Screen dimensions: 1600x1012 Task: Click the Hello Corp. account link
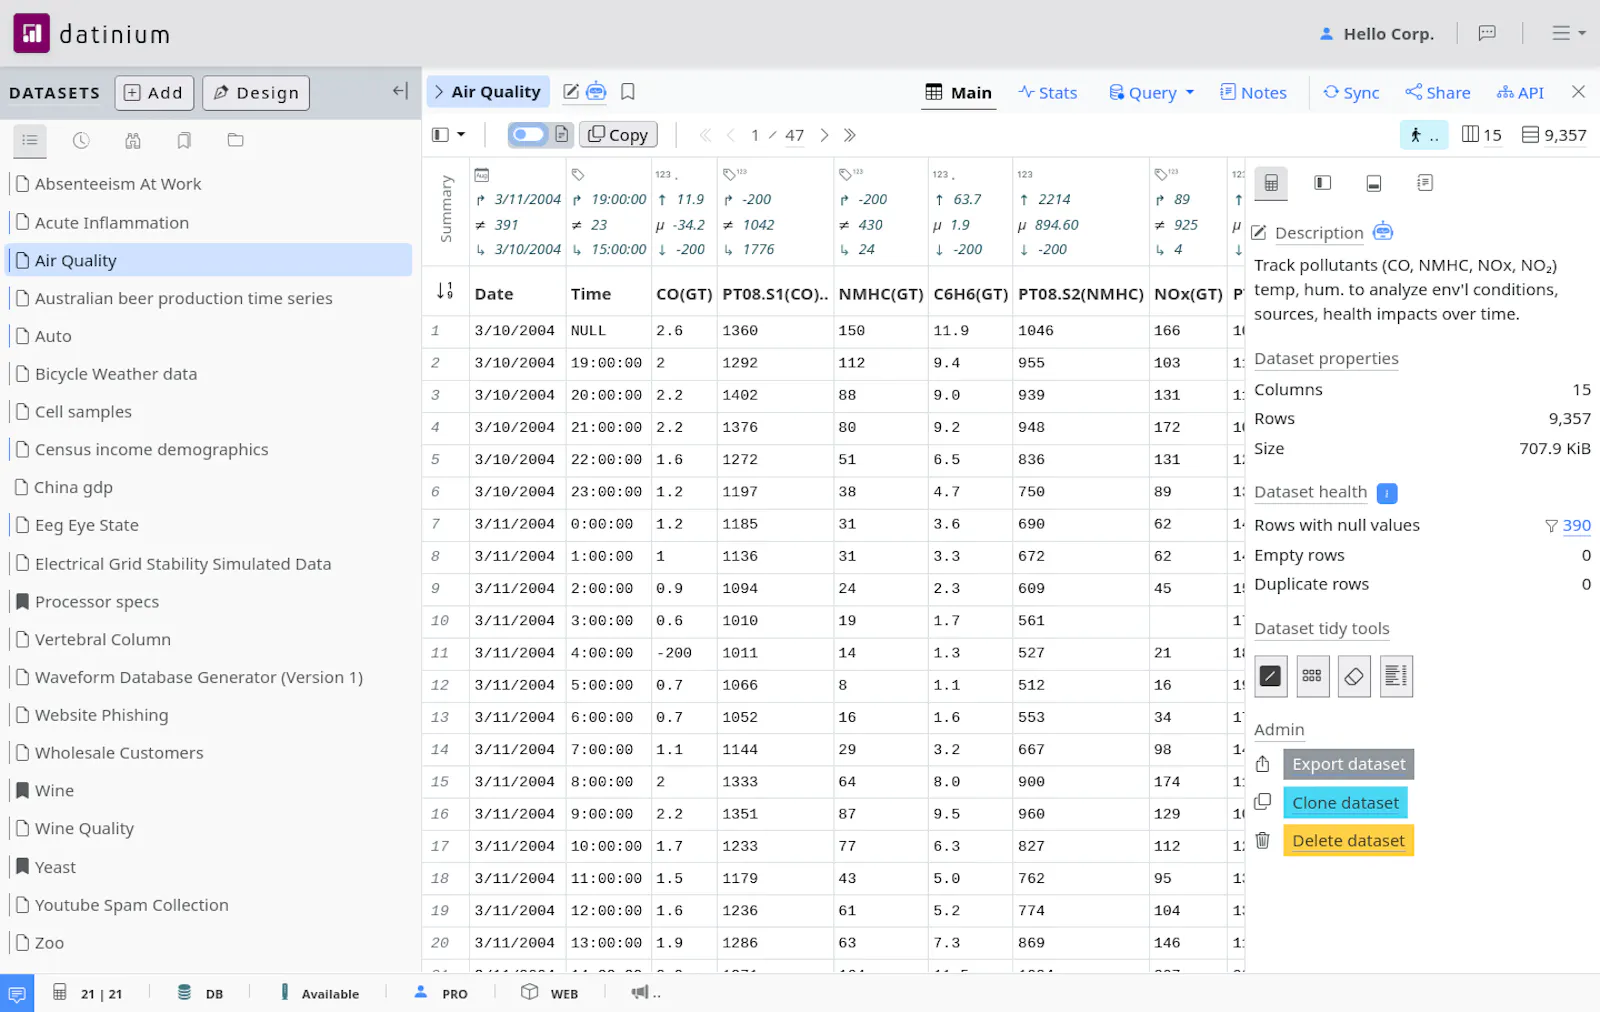[x=1377, y=33]
